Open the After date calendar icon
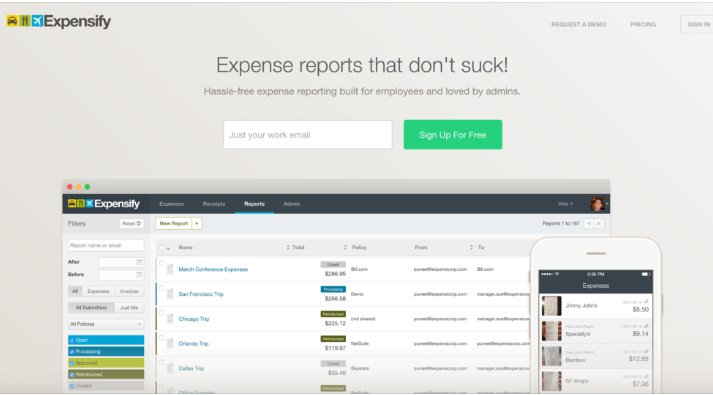 tap(139, 262)
